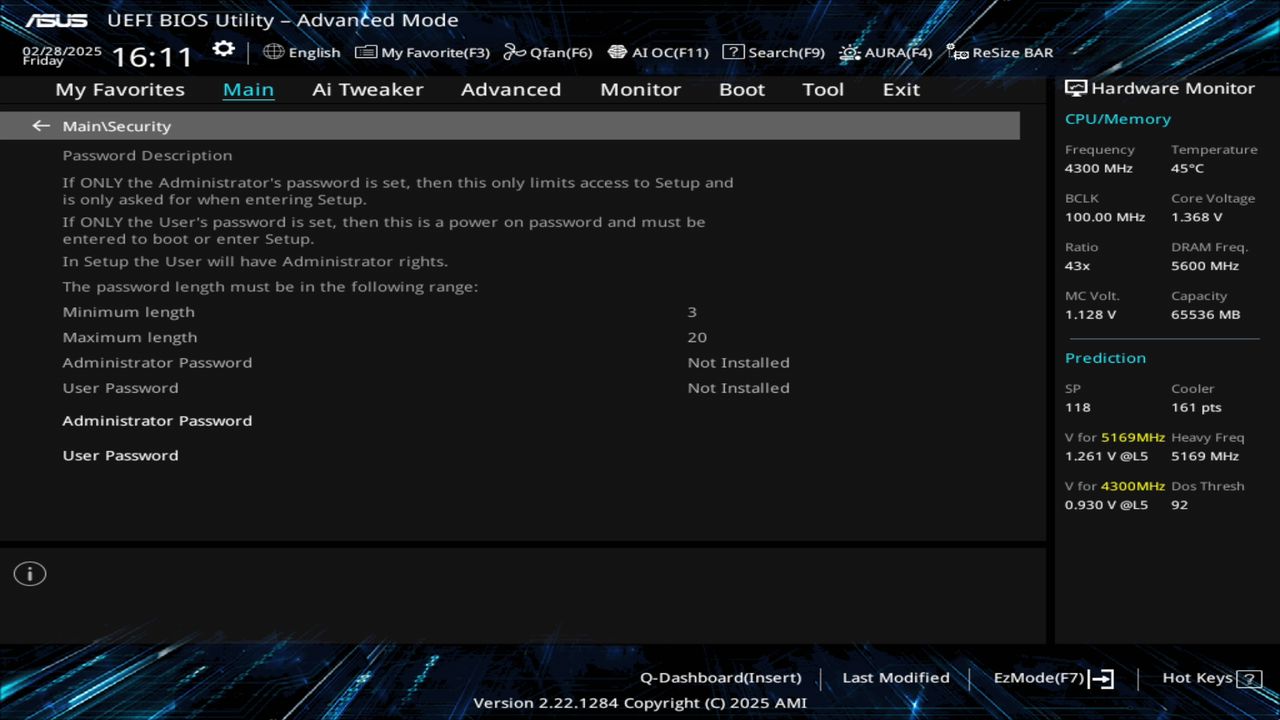Select the Main tab

click(x=248, y=89)
